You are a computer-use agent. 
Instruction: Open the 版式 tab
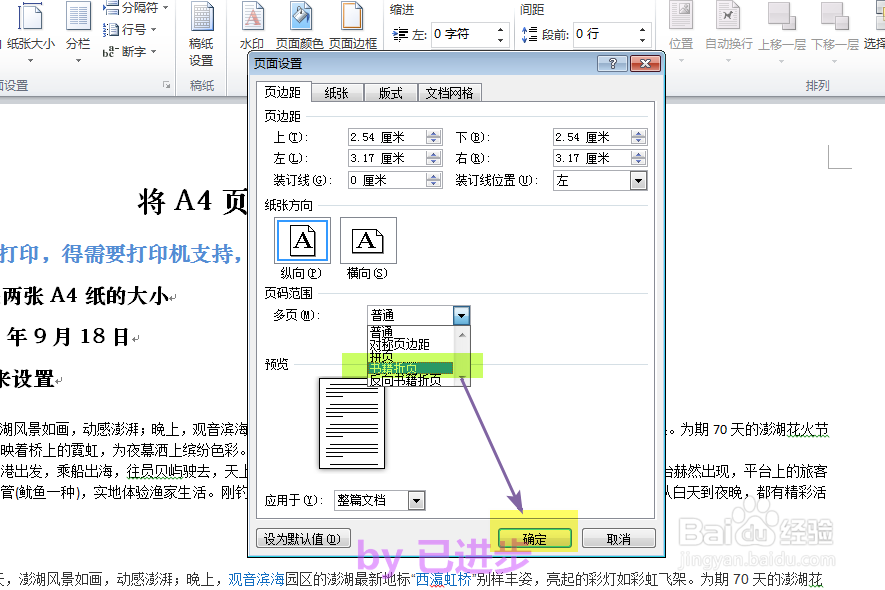390,92
